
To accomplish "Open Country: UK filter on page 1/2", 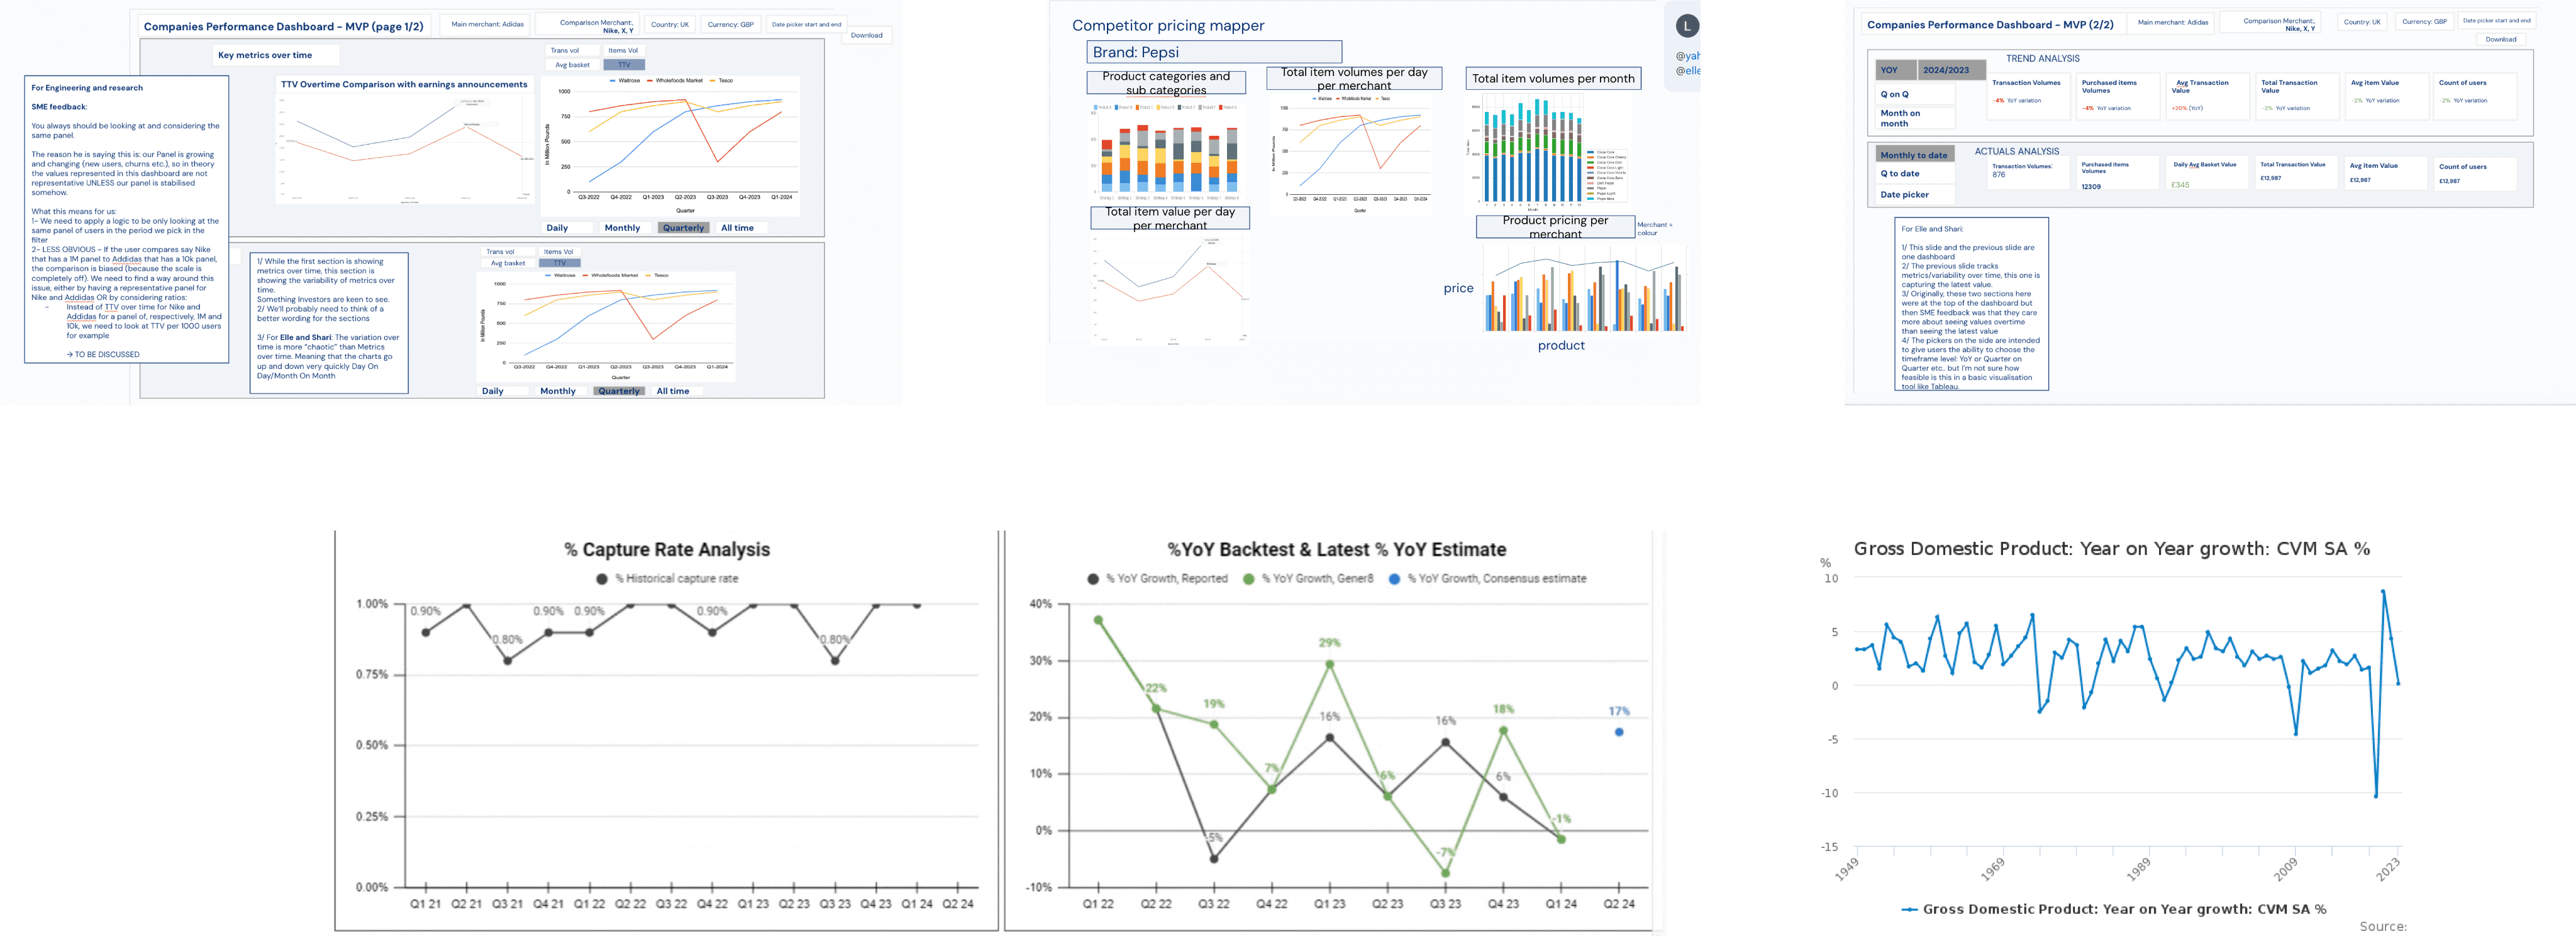I will [669, 24].
